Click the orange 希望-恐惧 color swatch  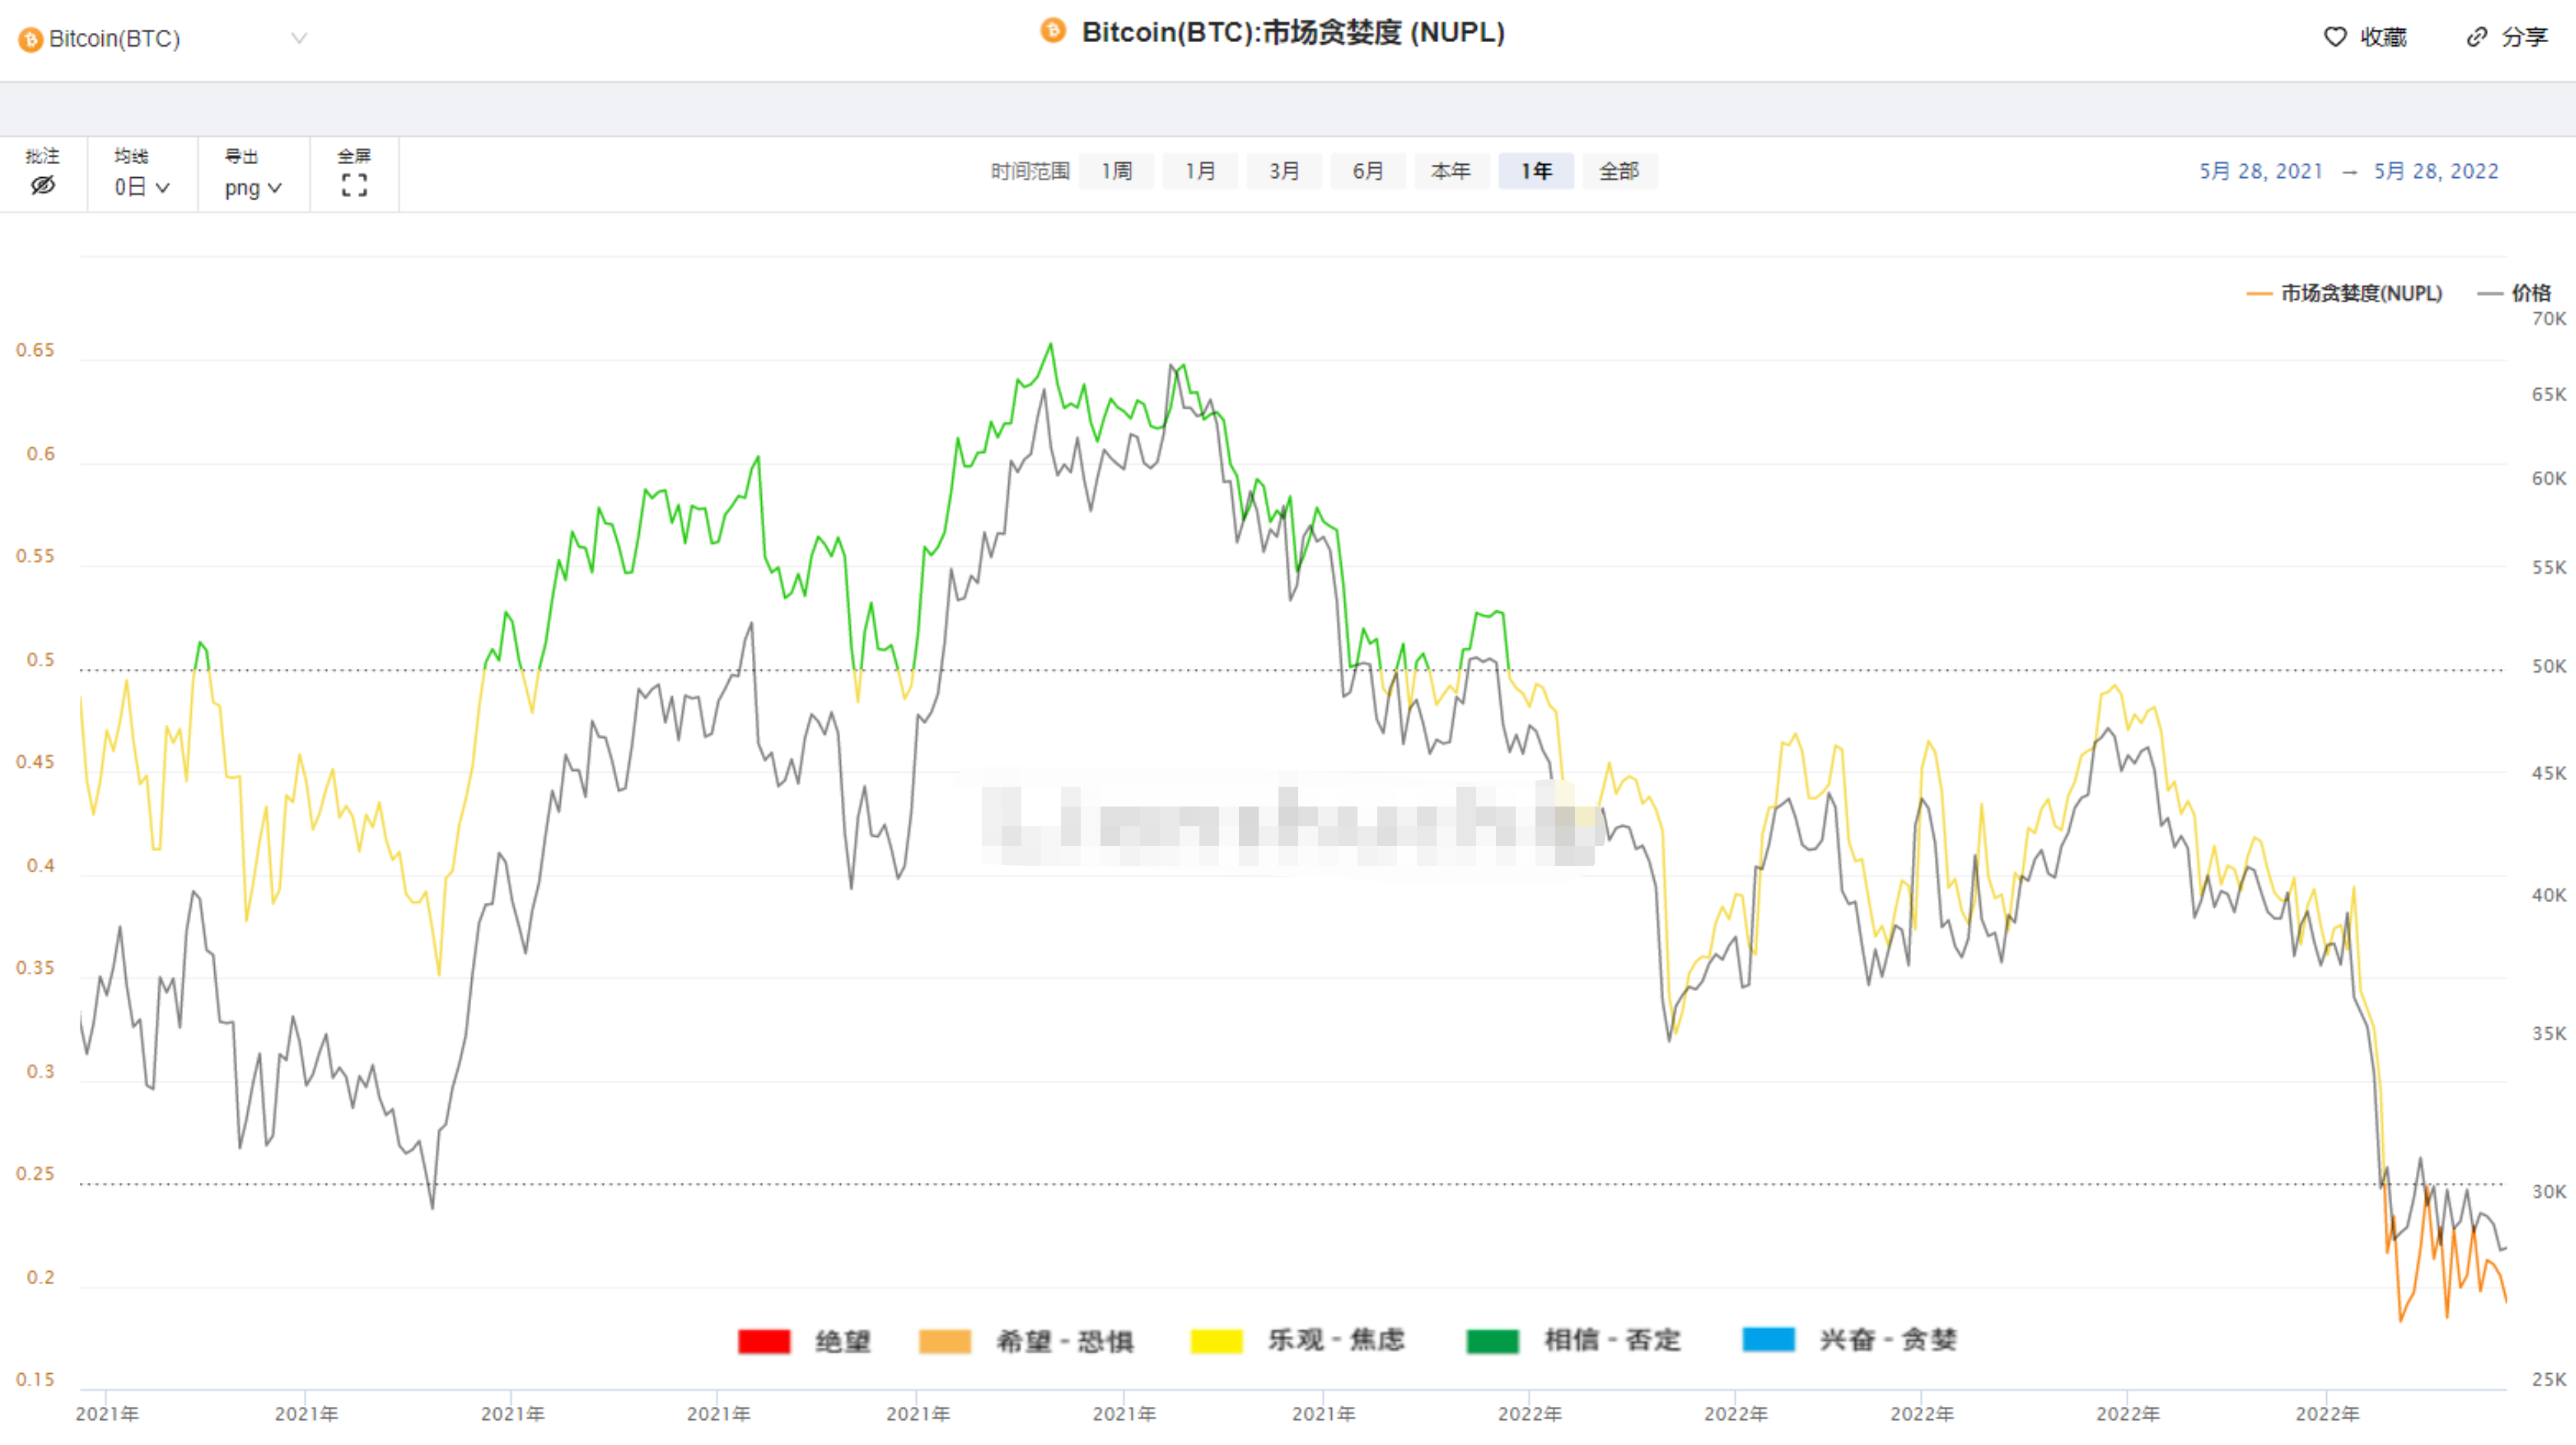(945, 1341)
